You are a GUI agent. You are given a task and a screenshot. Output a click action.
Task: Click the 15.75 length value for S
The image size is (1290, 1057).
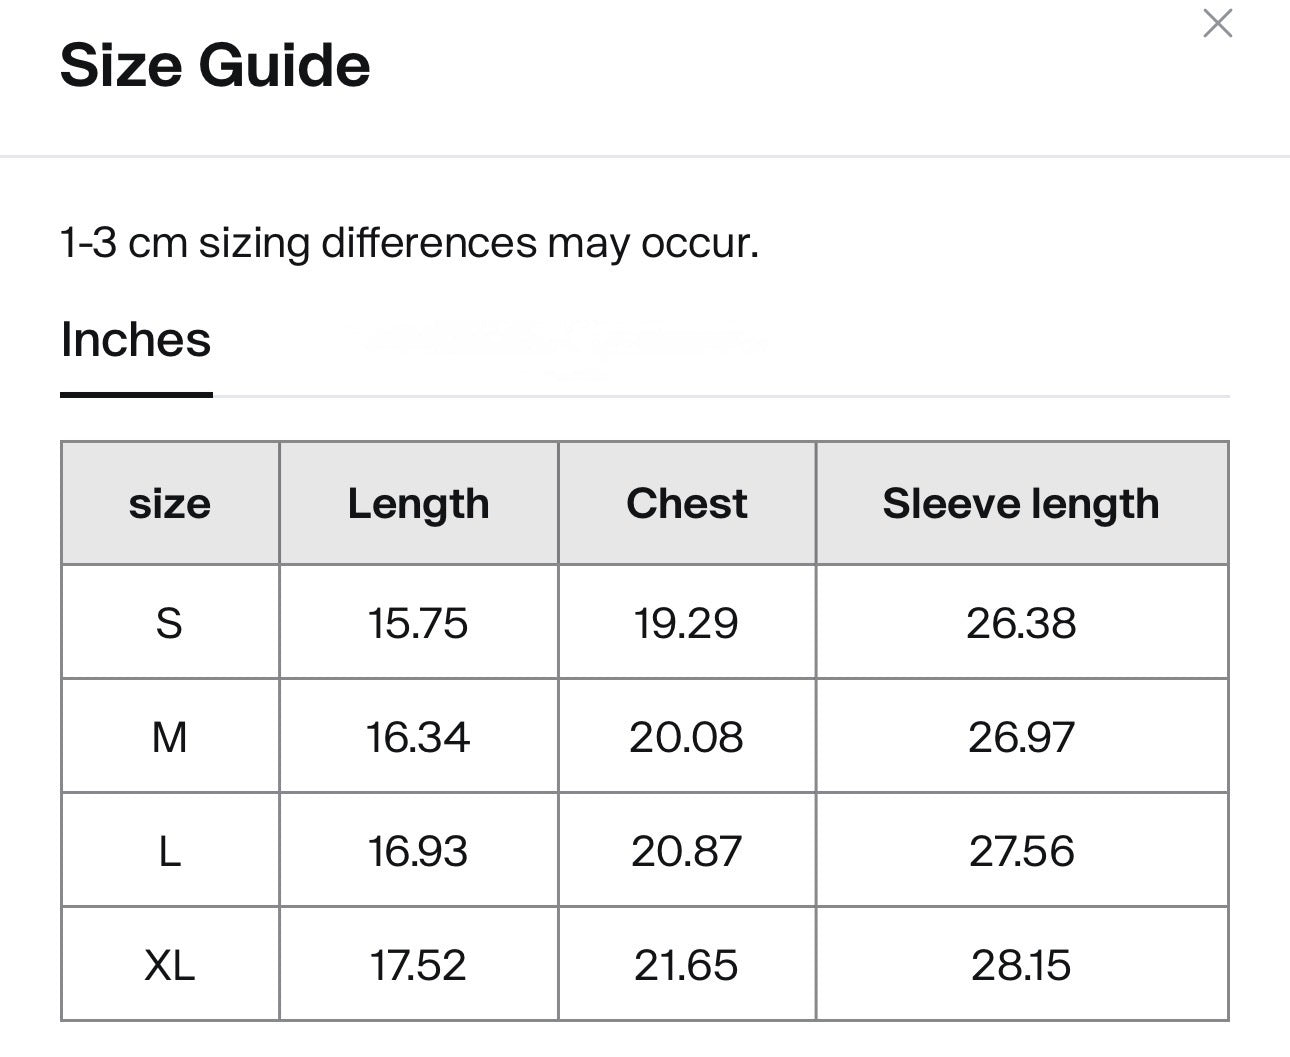click(x=418, y=623)
